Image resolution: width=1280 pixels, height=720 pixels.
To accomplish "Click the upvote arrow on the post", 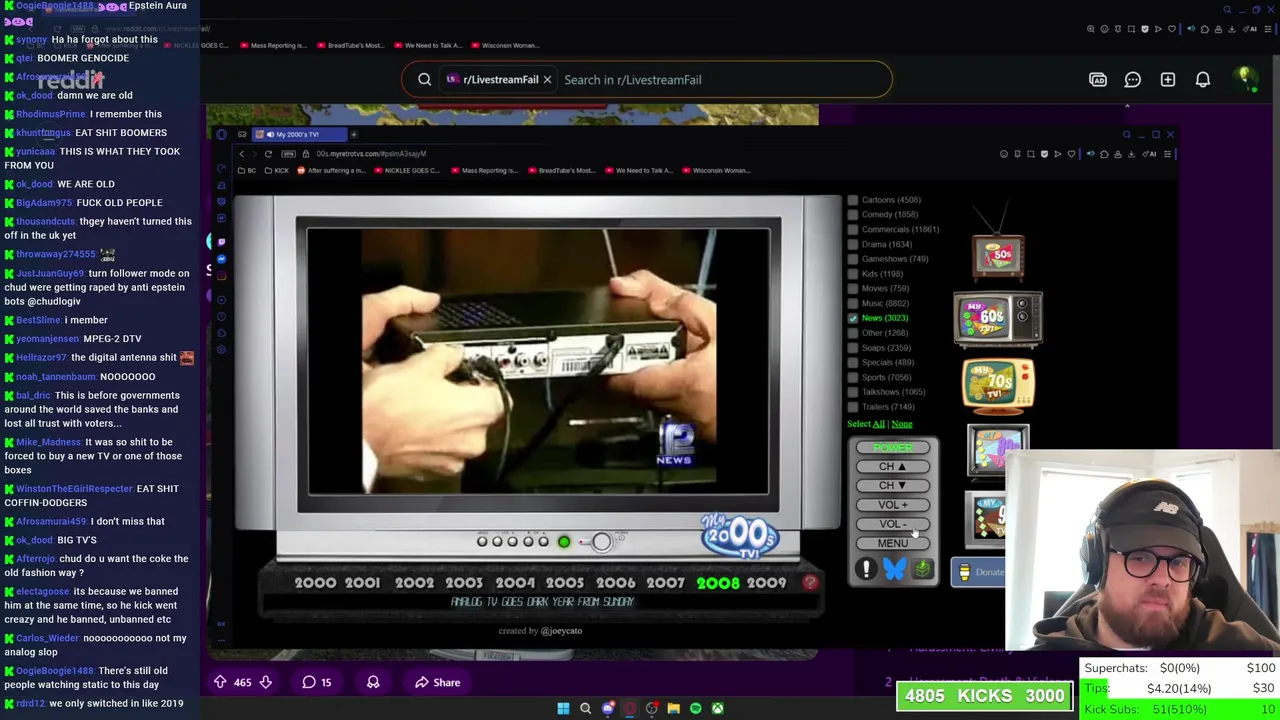I will point(220,682).
